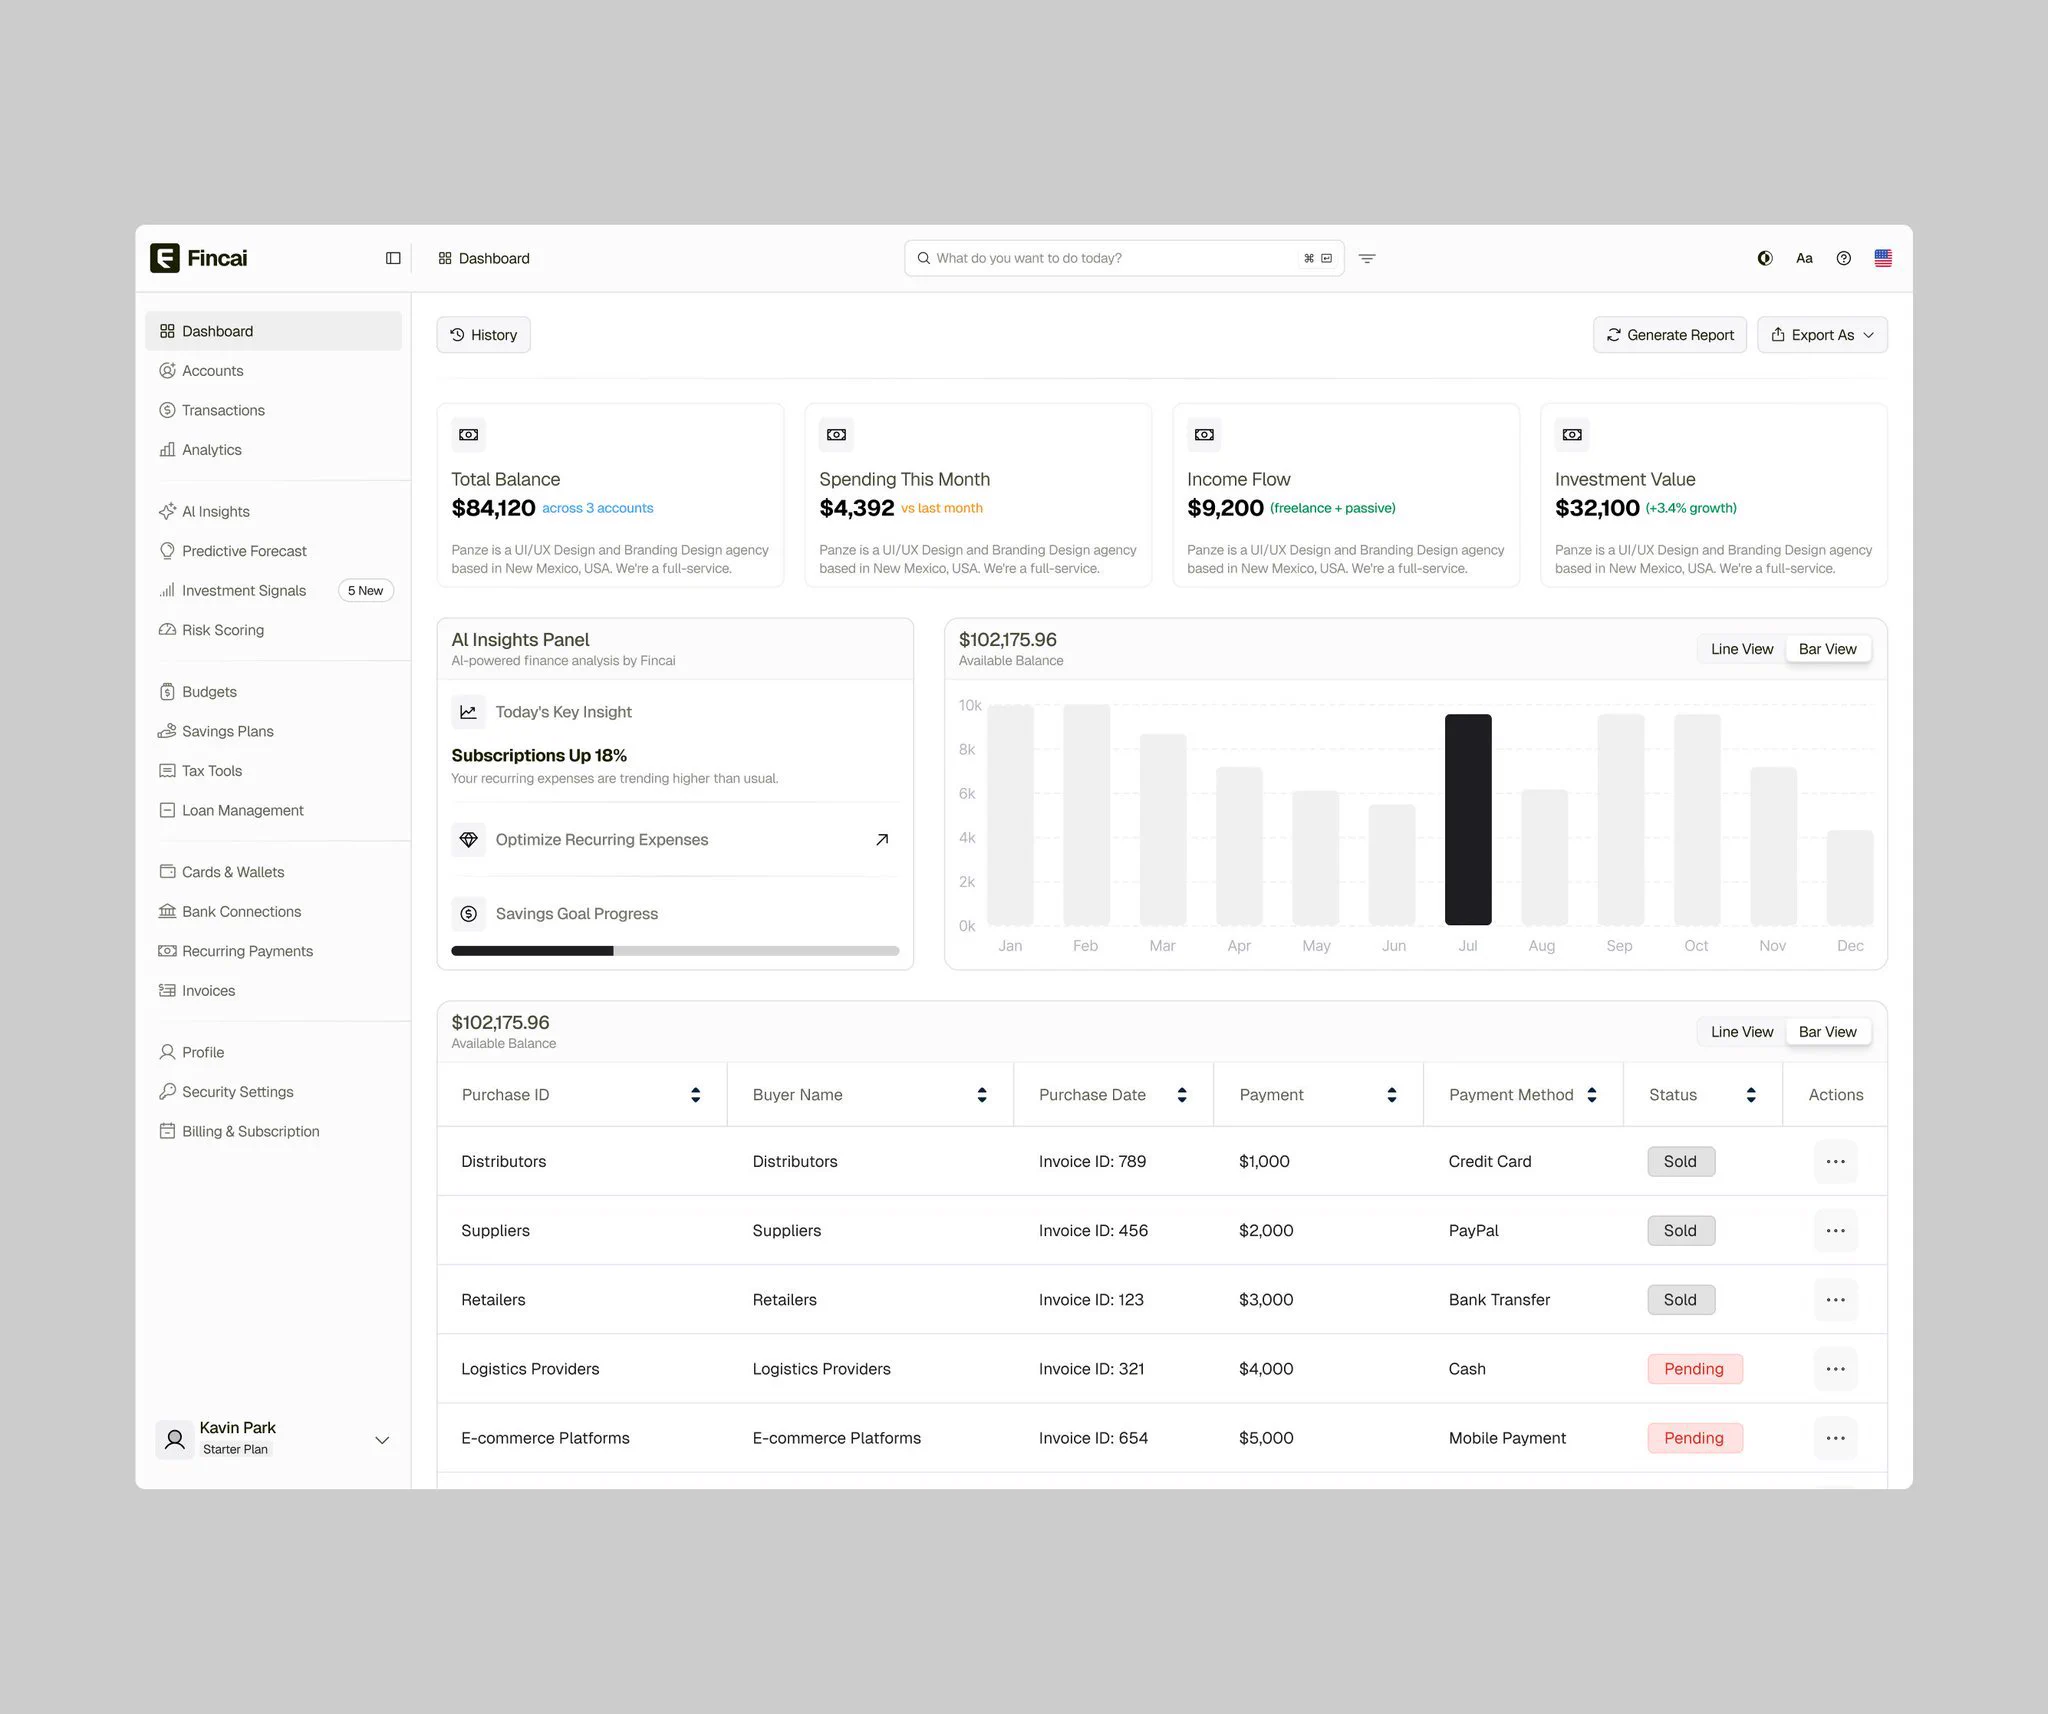Toggle dark mode contrast icon
Viewport: 2048px width, 1714px height.
1765,258
